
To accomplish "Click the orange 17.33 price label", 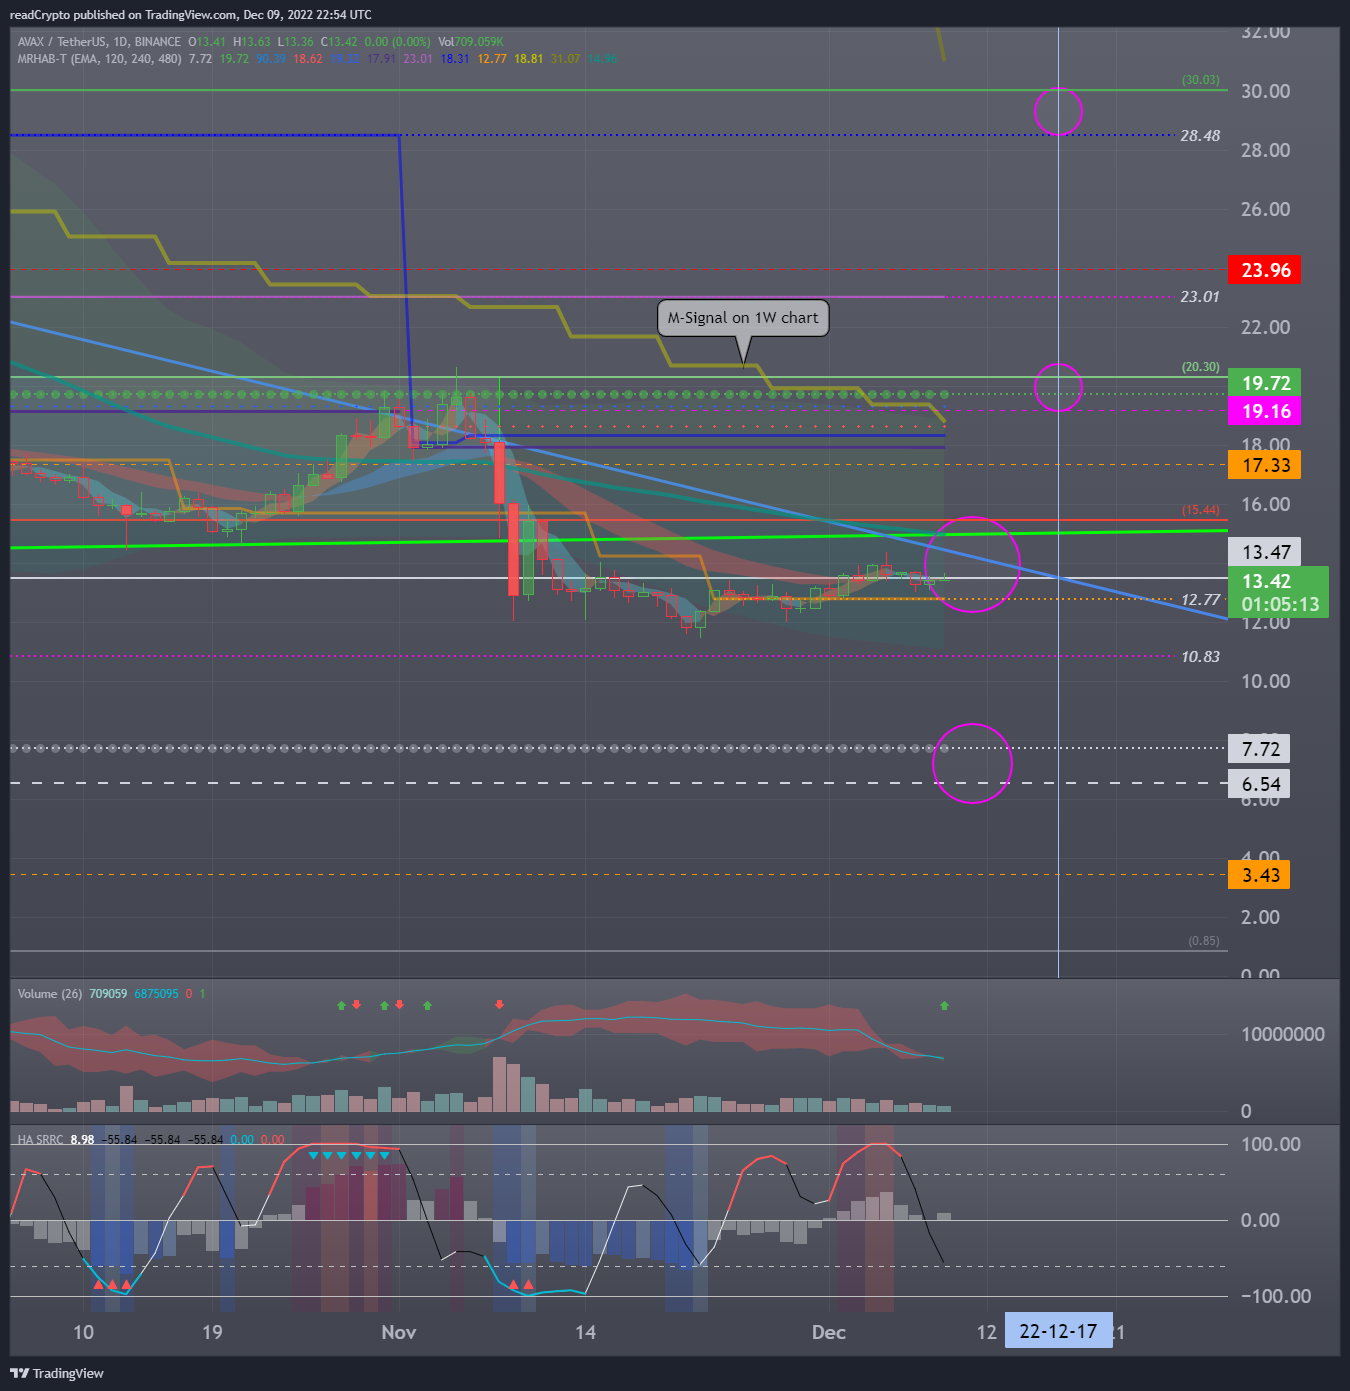I will pyautogui.click(x=1265, y=465).
